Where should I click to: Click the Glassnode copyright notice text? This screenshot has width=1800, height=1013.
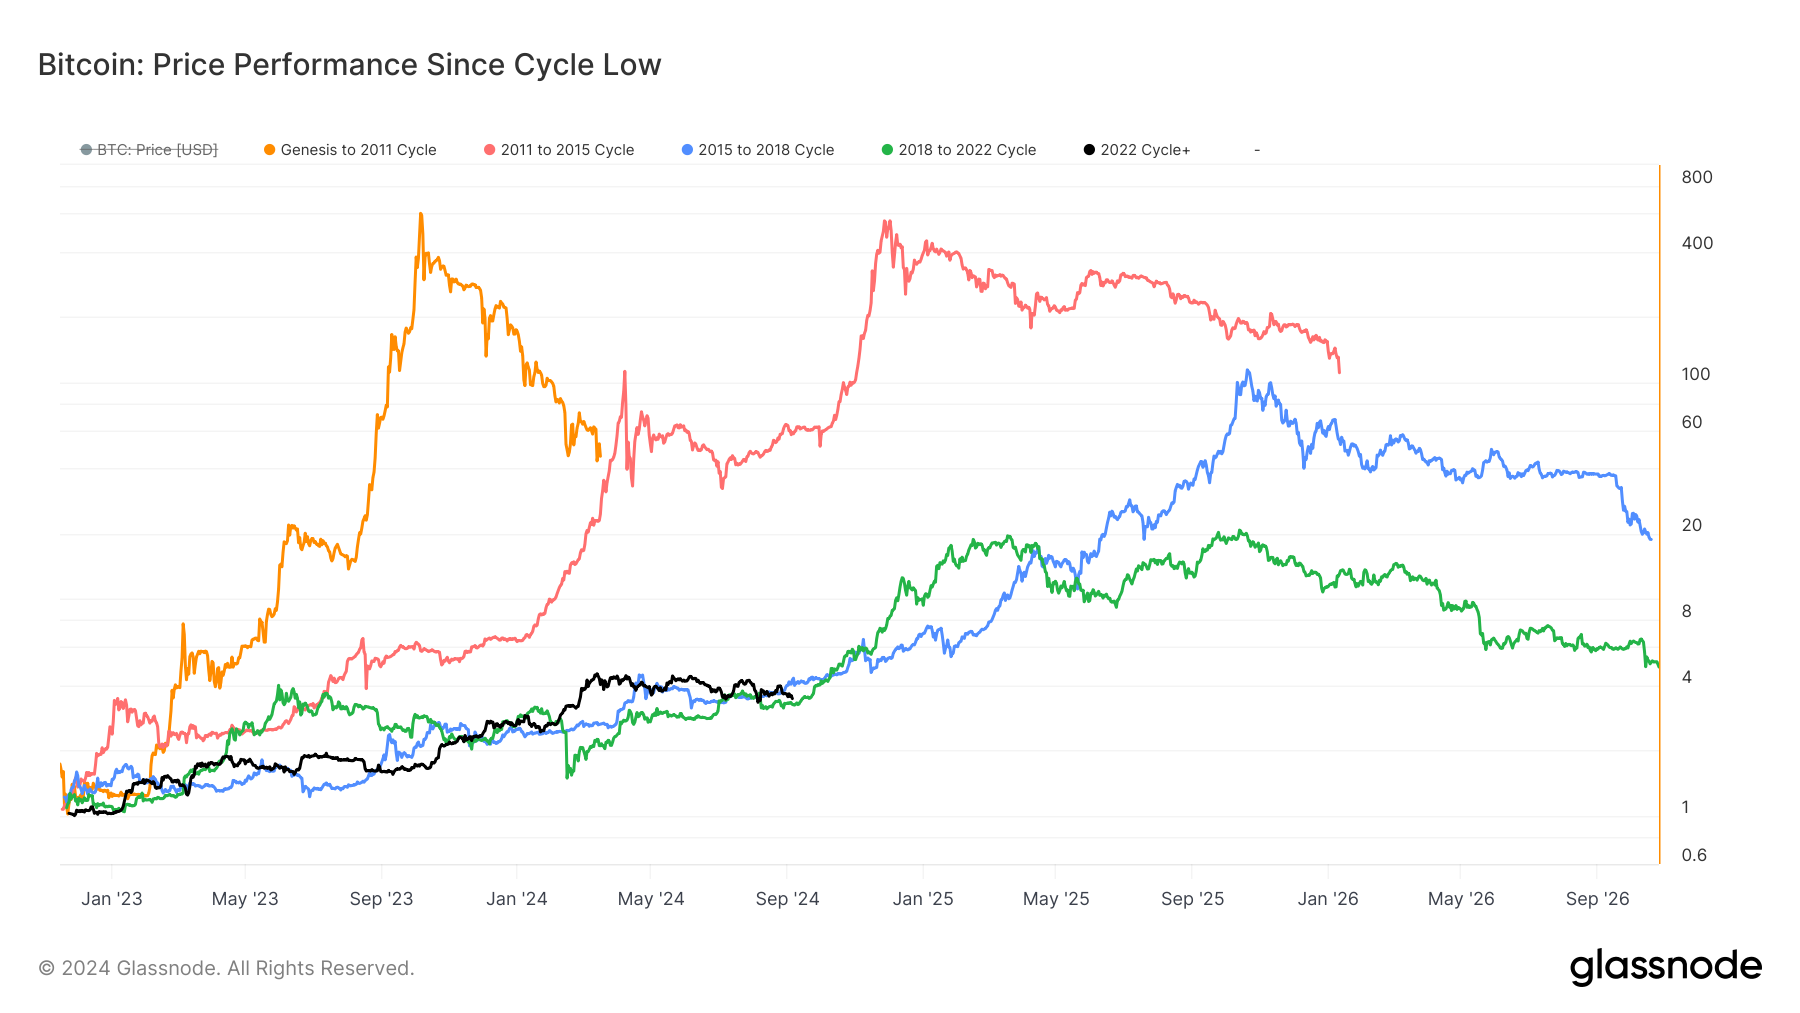(x=226, y=968)
